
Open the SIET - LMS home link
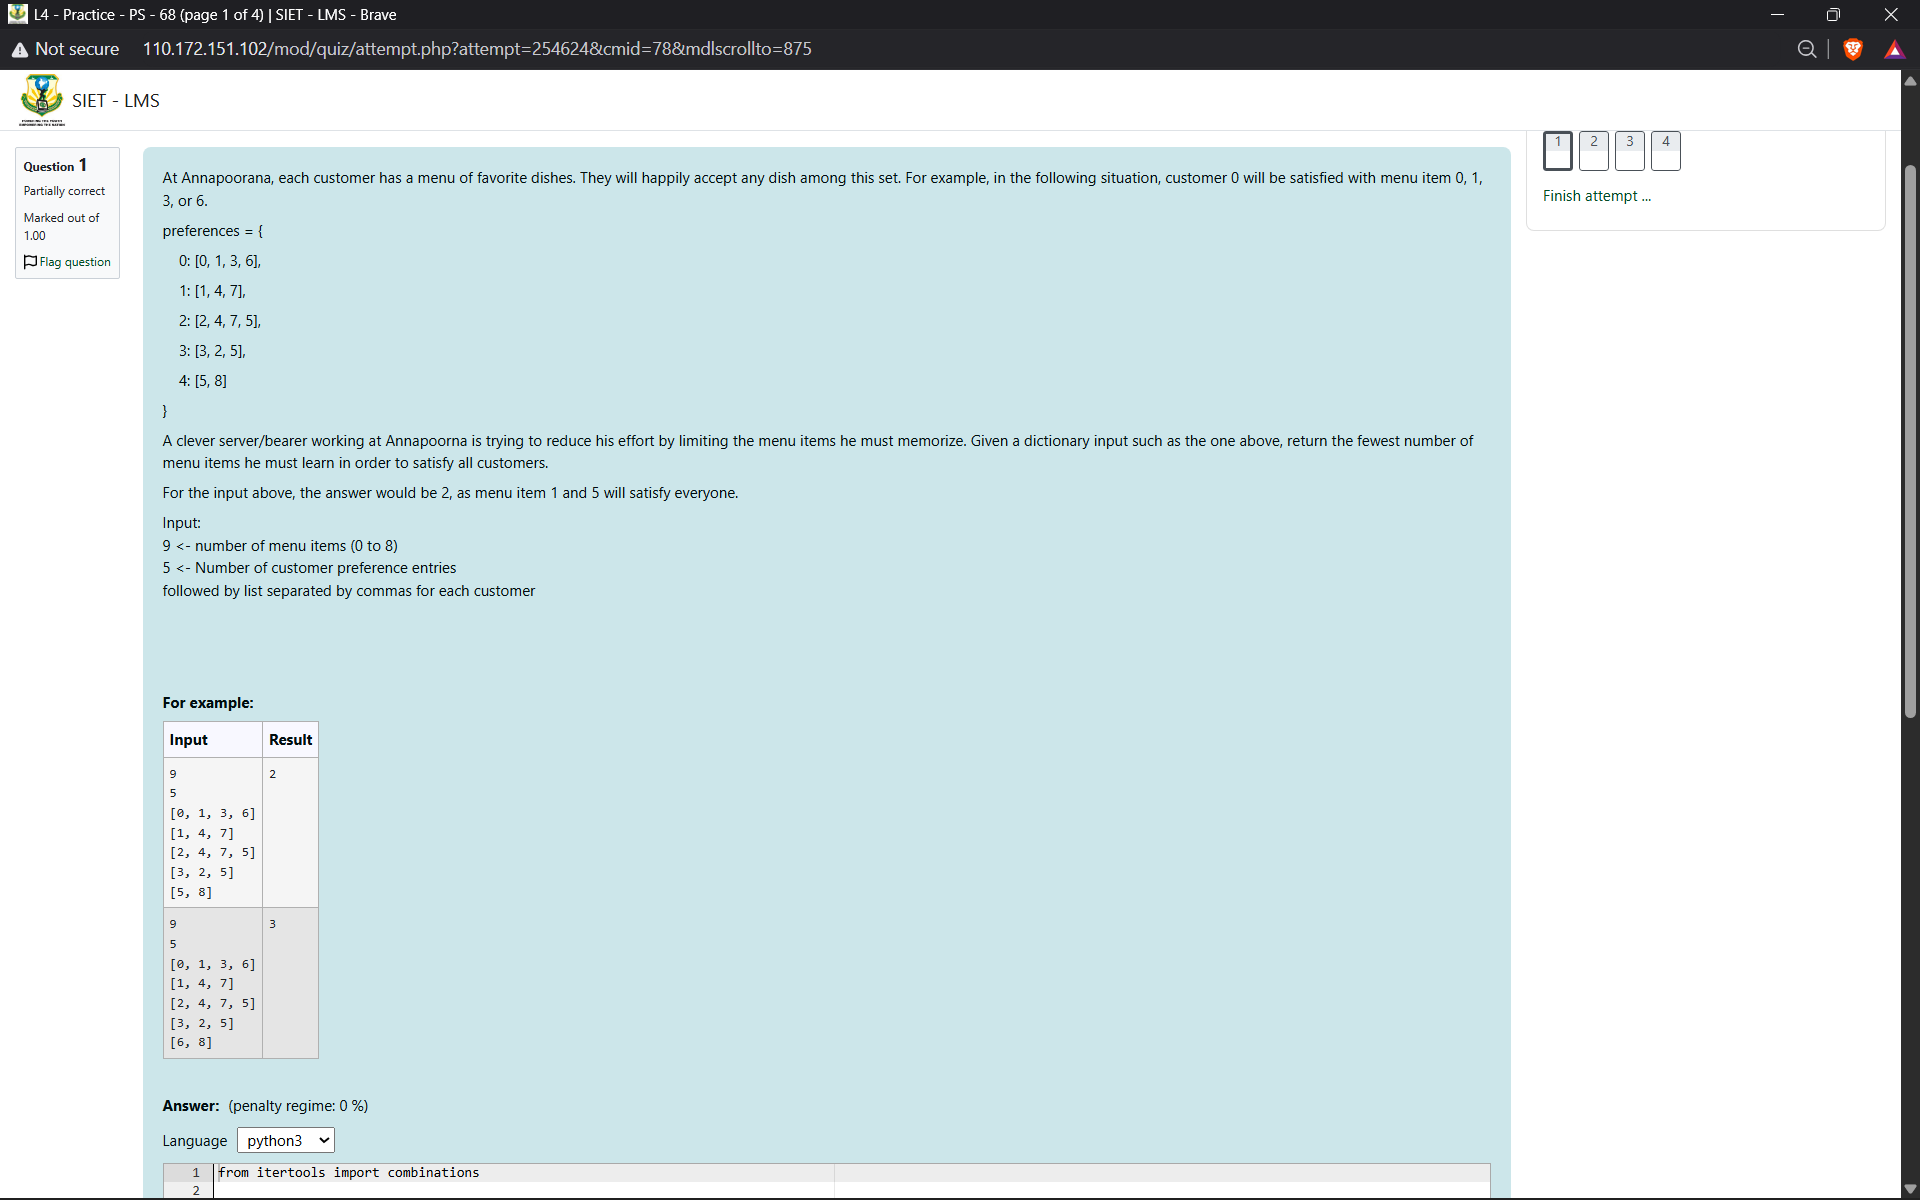[x=115, y=101]
